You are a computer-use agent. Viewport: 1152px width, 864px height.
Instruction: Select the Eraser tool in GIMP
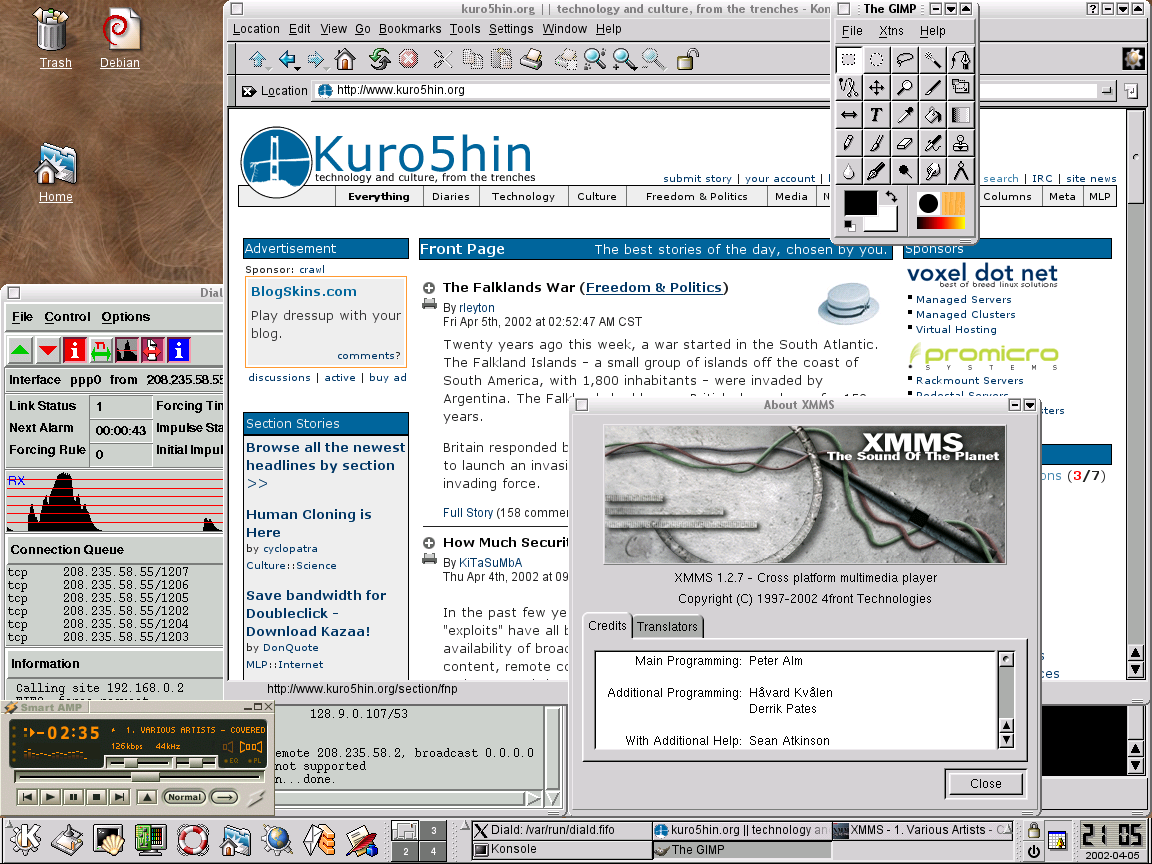pos(904,143)
